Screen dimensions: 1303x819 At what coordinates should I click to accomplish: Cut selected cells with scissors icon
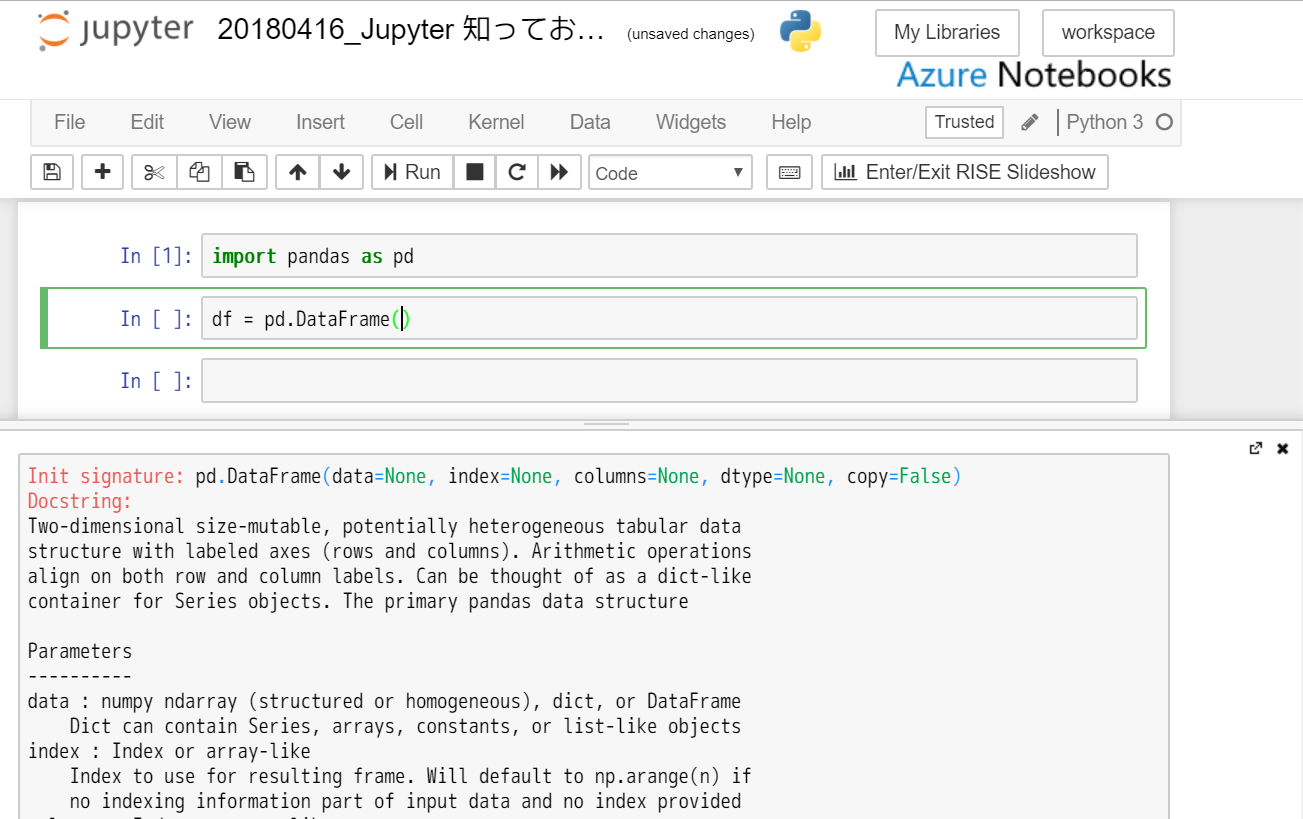click(x=154, y=172)
